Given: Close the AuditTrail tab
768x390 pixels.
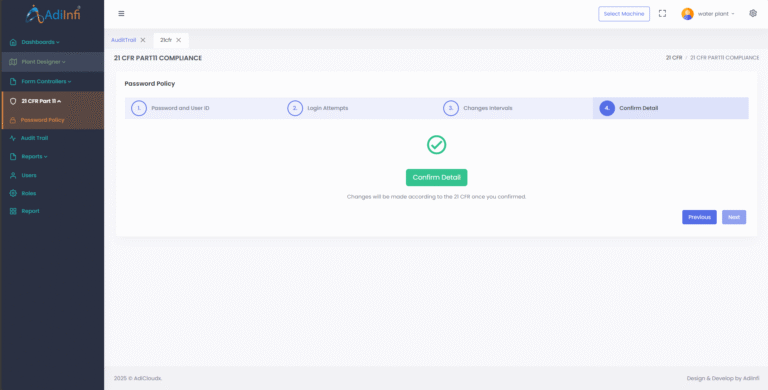Looking at the screenshot, I should 143,40.
